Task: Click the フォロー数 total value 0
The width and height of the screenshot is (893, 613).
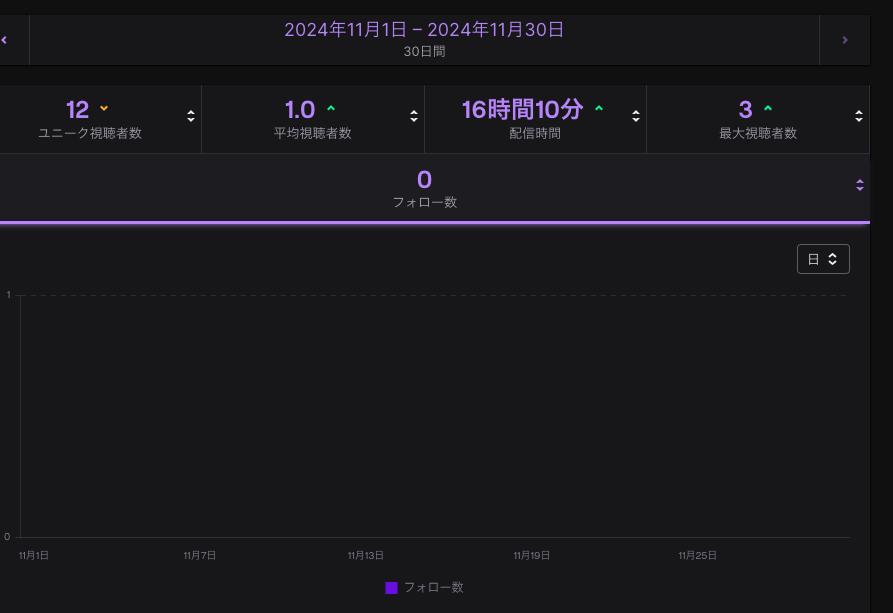Action: (x=424, y=180)
